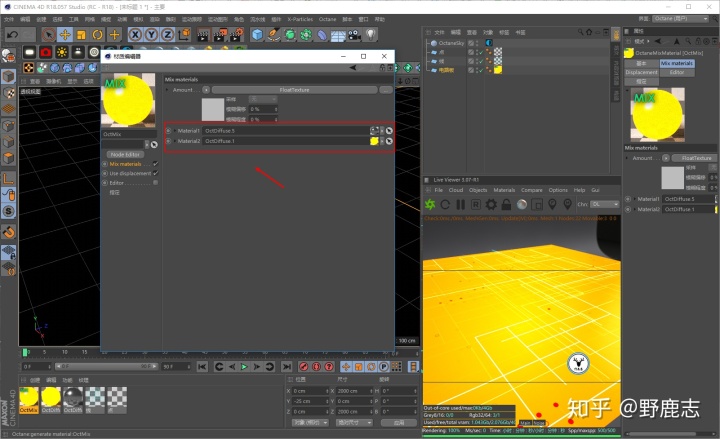Select the Move tool in the toolbar
720x439 pixels.
coord(65,34)
